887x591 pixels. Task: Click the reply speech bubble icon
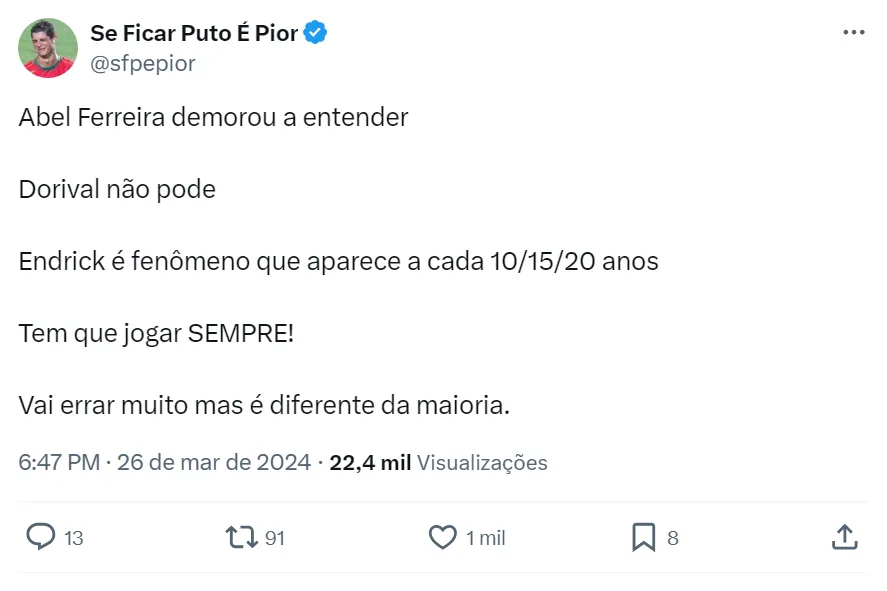point(40,538)
